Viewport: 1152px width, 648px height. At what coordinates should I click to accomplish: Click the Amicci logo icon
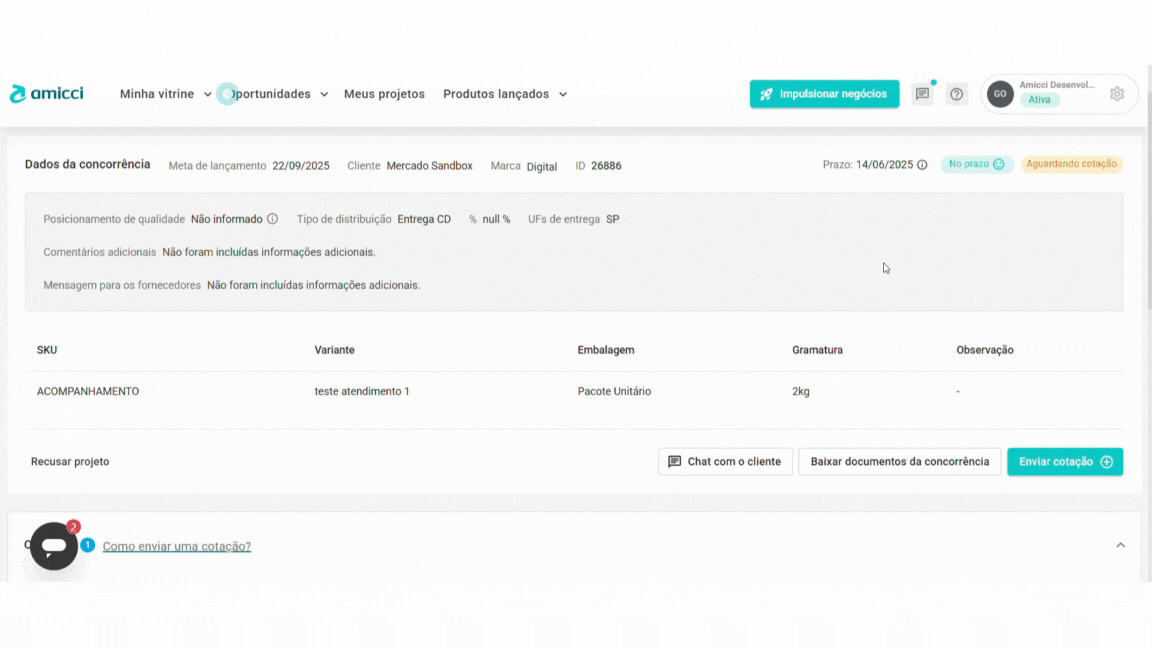[17, 93]
